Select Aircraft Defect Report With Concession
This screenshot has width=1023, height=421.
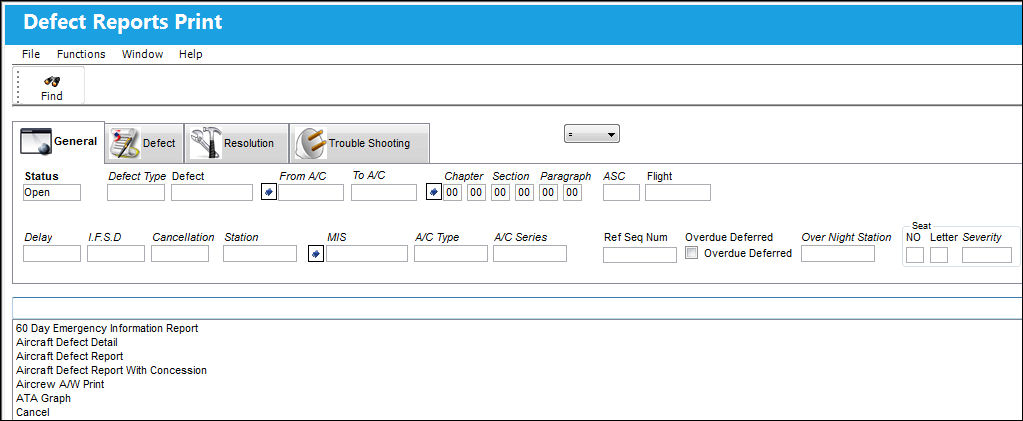111,370
